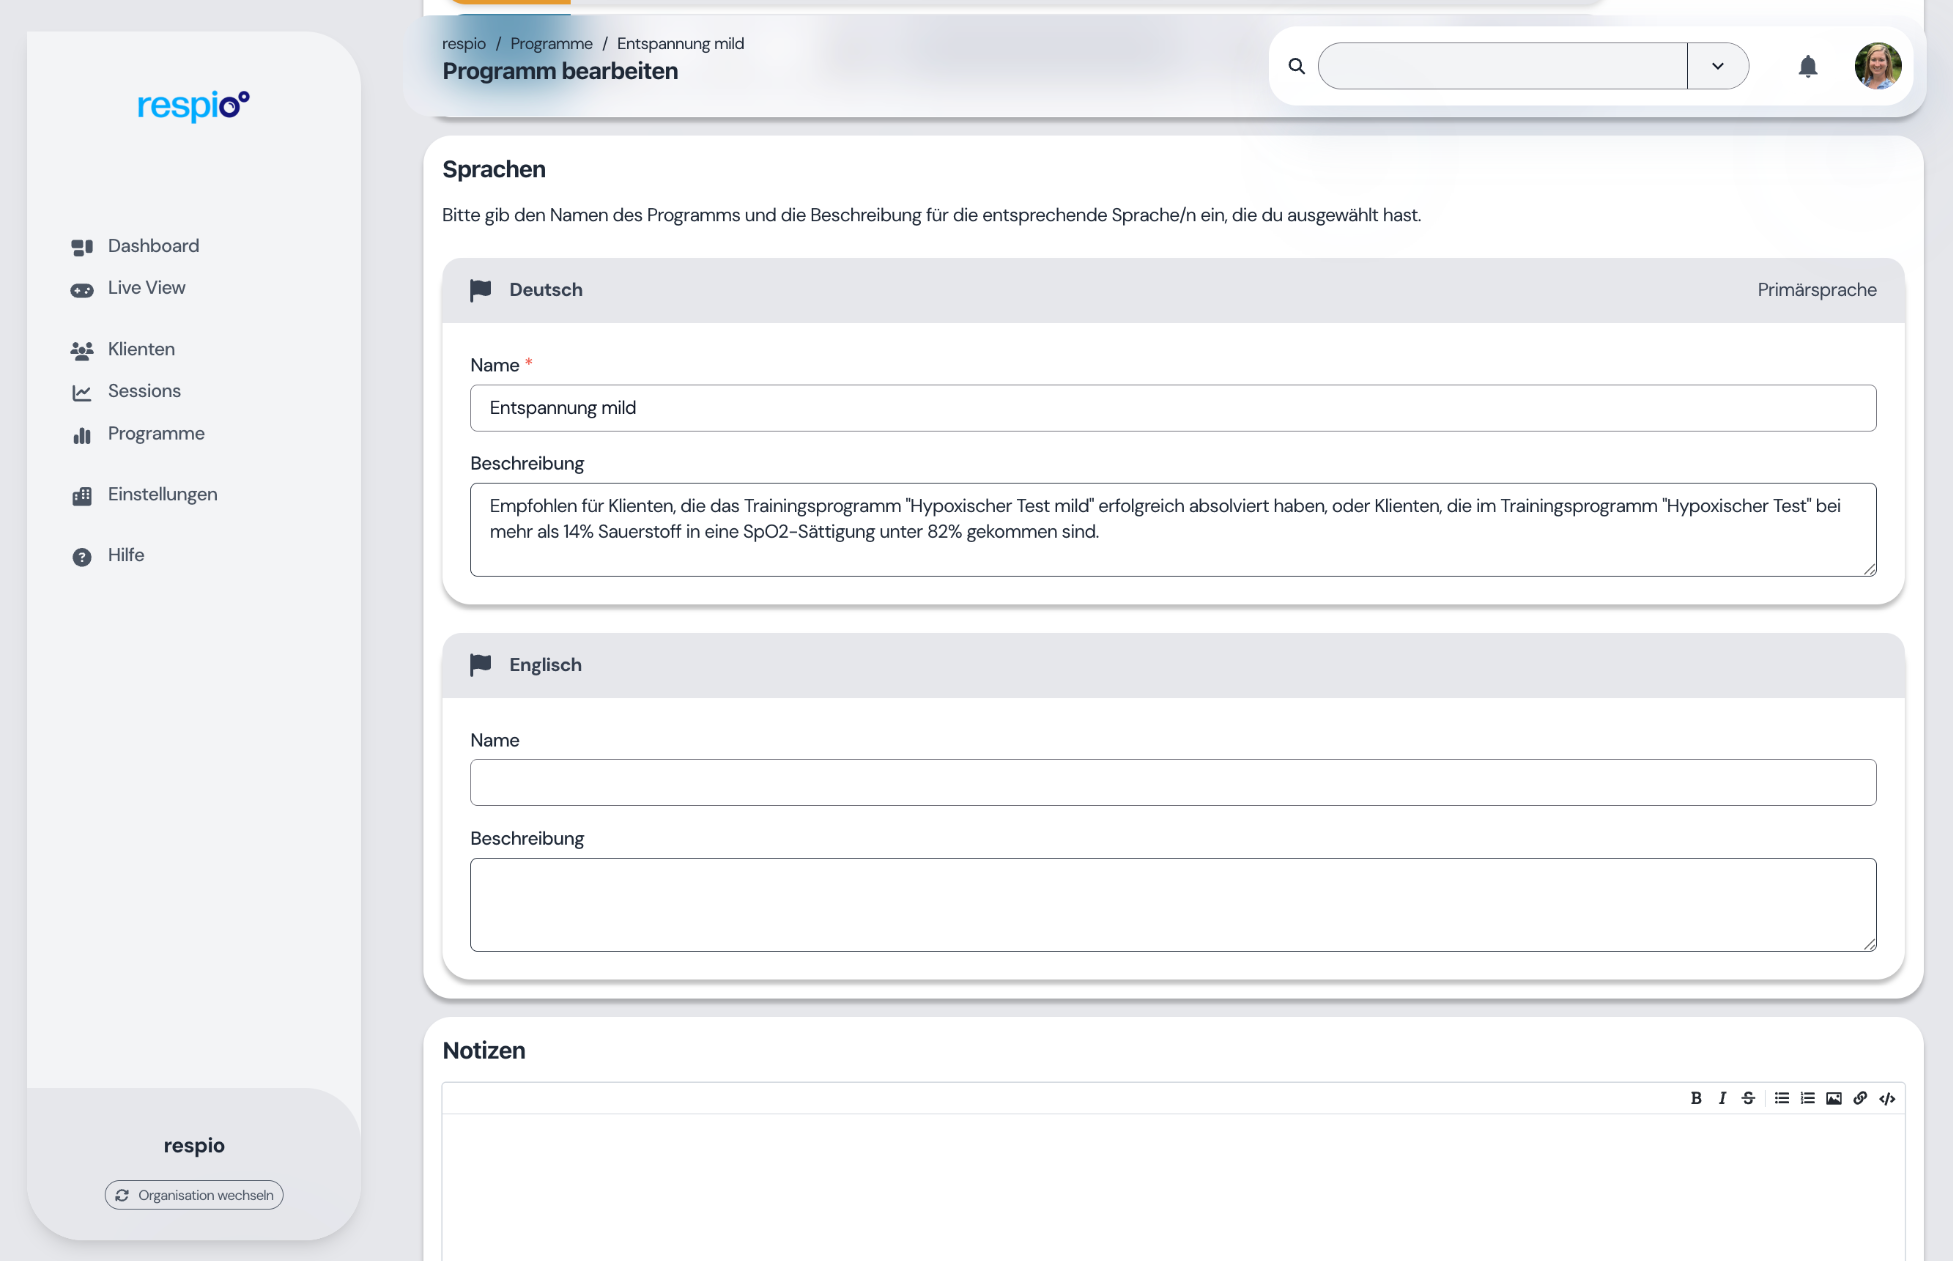Screen dimensions: 1953x1261
Task: Insert numbered list in Notizen
Action: (x=1807, y=1098)
